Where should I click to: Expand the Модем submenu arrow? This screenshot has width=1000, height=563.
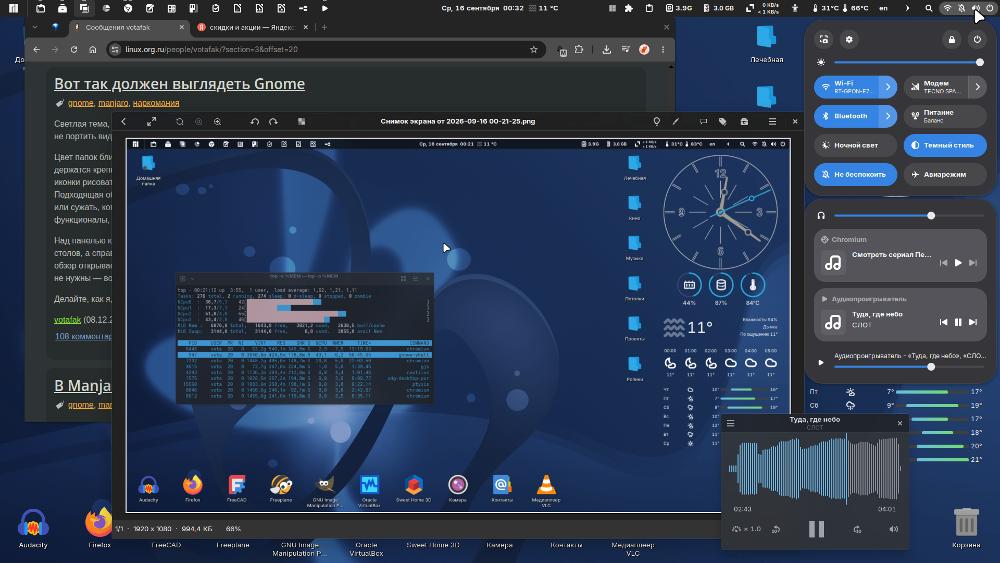977,87
